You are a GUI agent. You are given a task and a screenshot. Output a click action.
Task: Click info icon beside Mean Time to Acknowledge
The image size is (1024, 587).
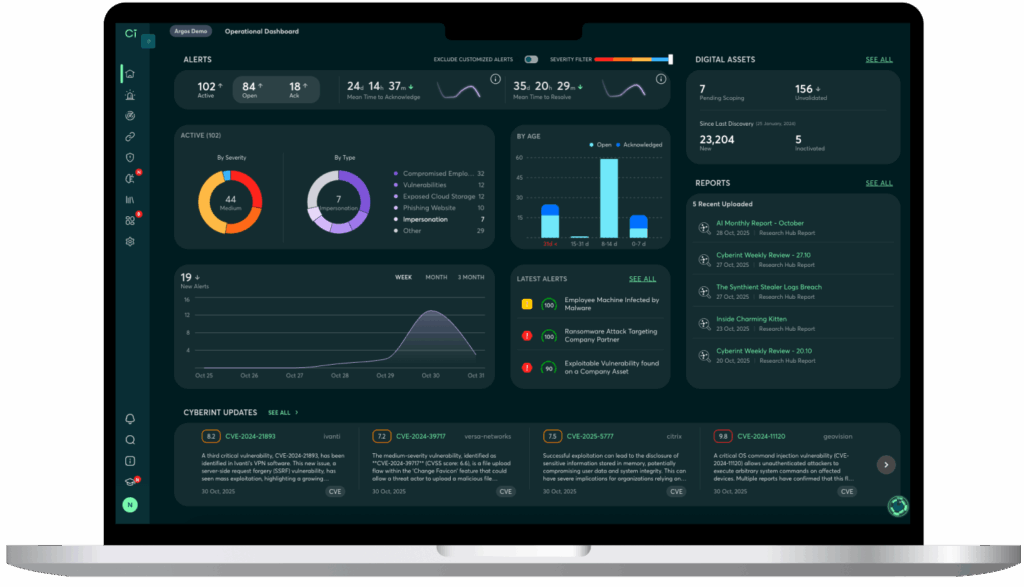pyautogui.click(x=494, y=79)
